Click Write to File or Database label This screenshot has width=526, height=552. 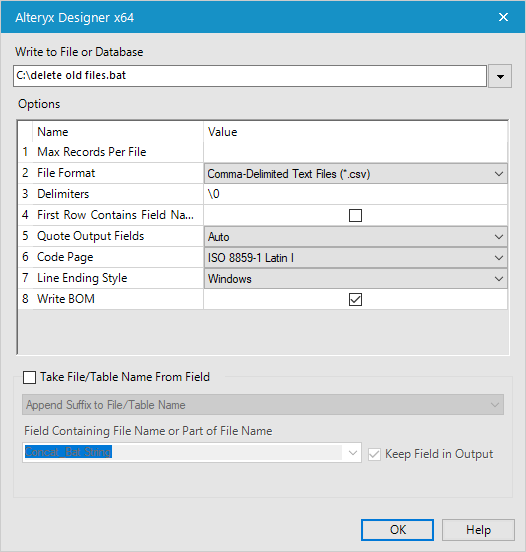[x=79, y=52]
